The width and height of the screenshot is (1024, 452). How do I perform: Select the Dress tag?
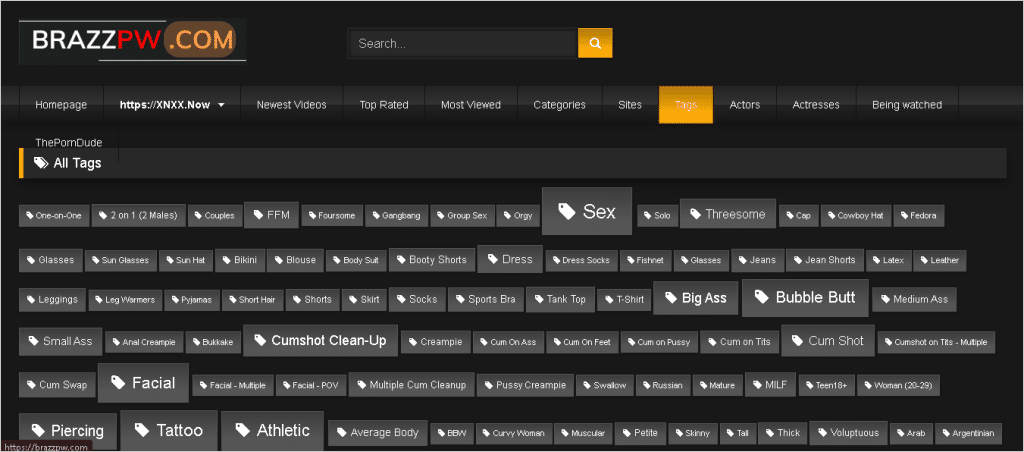(511, 259)
